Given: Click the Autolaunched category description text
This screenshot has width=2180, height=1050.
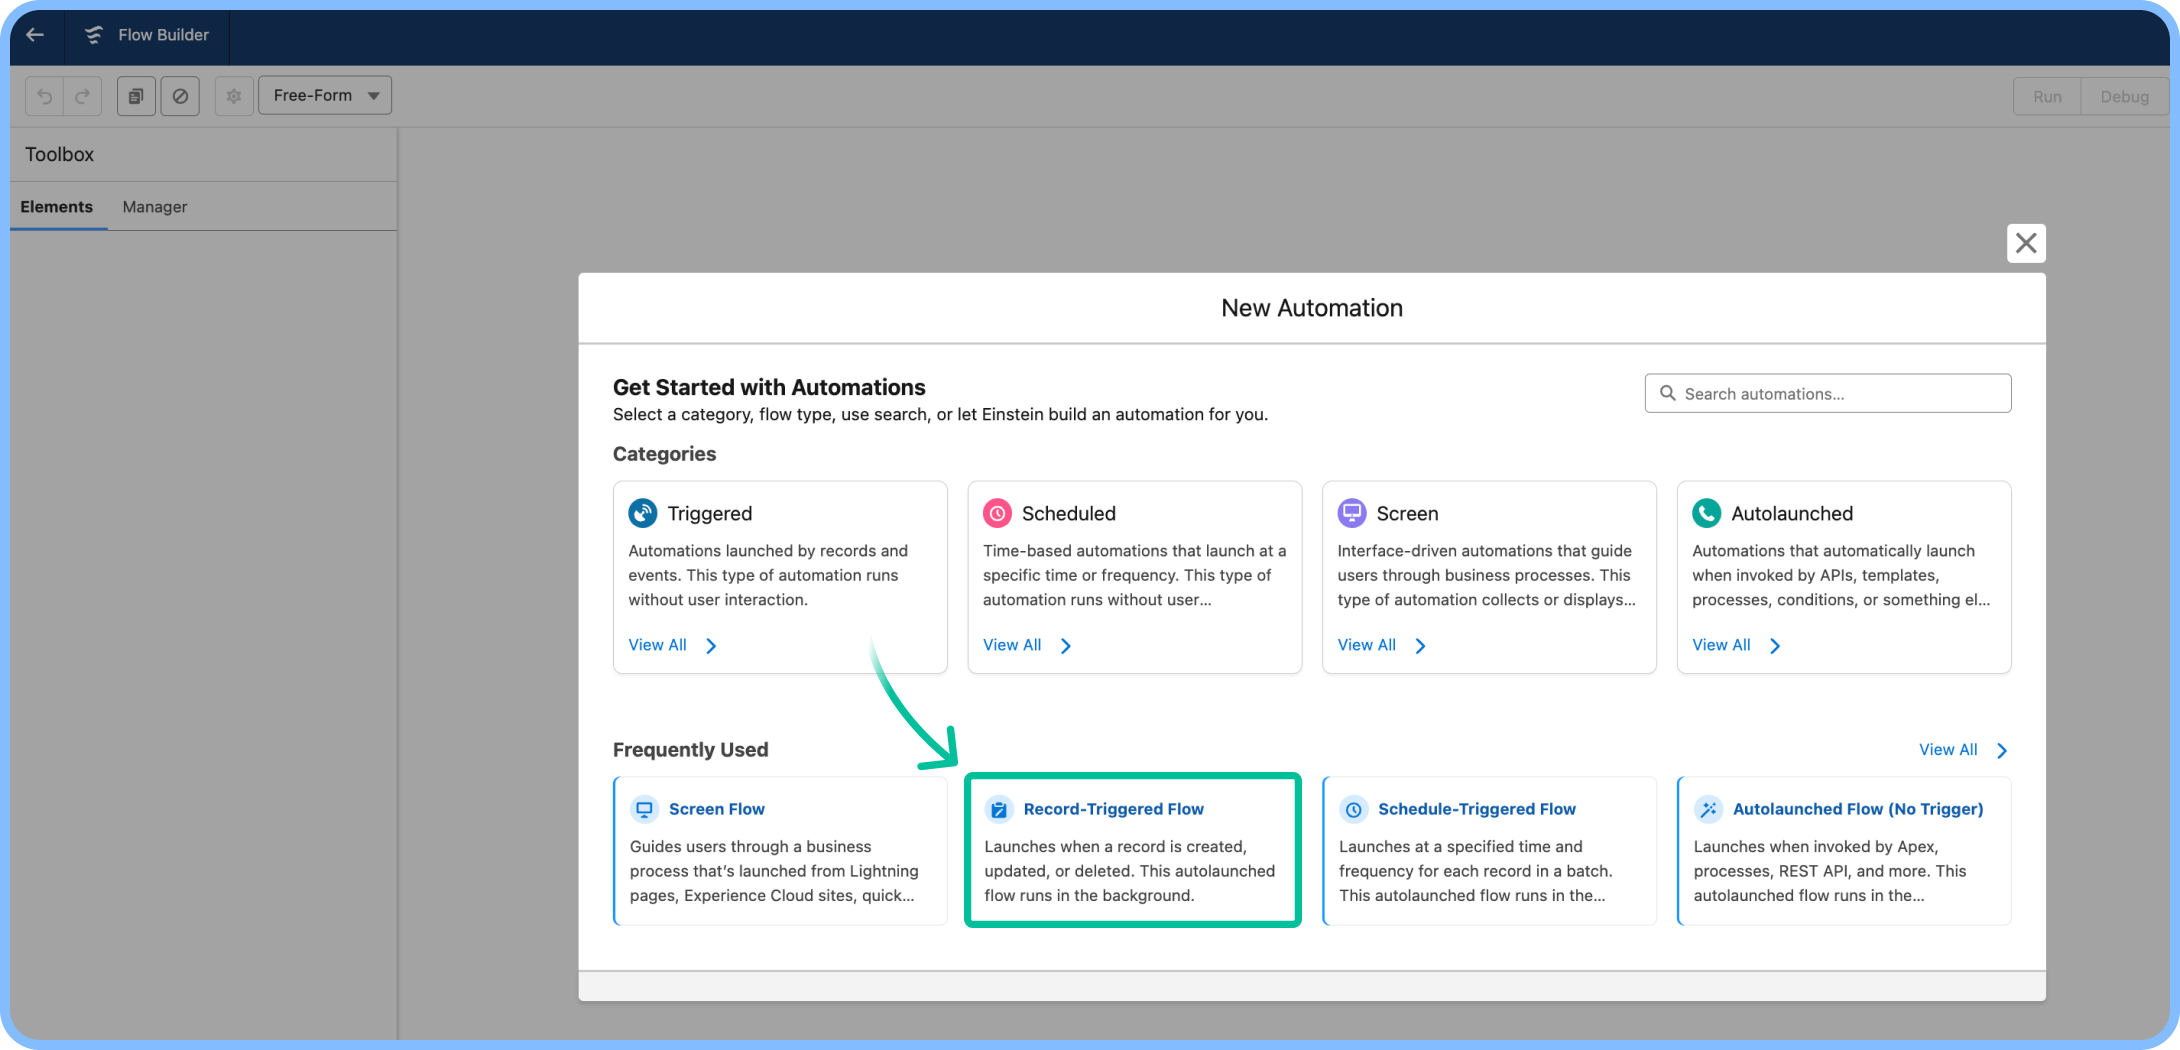Looking at the screenshot, I should point(1841,575).
